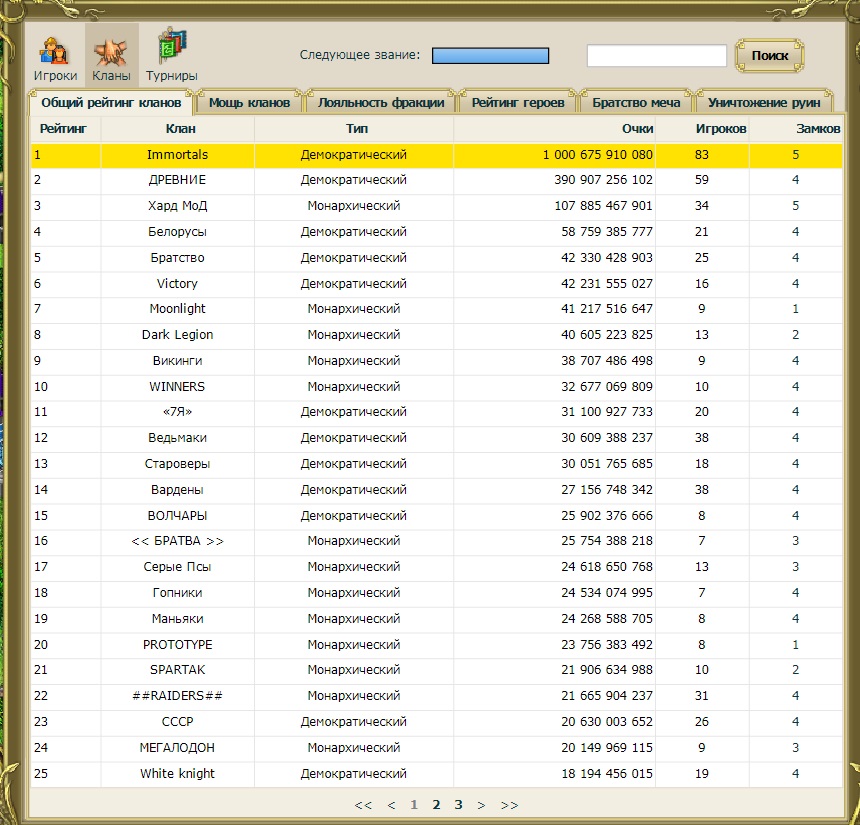The height and width of the screenshot is (825, 860).
Task: Select the МЕГАЛОДОН clan name
Action: [x=177, y=748]
